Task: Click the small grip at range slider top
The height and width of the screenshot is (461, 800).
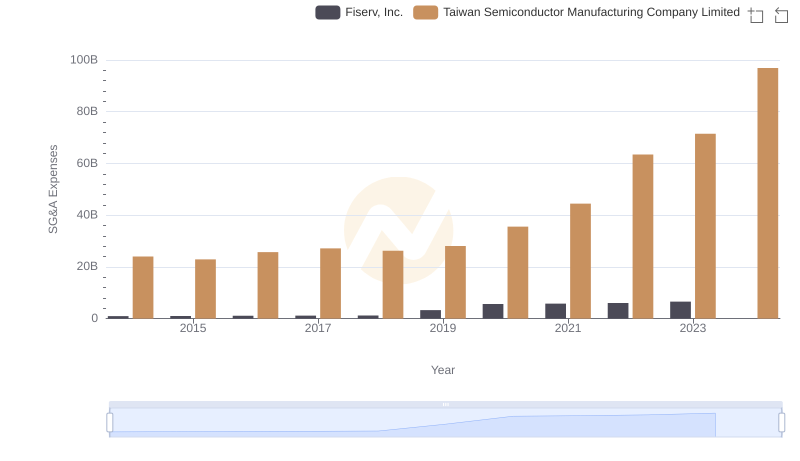Action: [445, 404]
